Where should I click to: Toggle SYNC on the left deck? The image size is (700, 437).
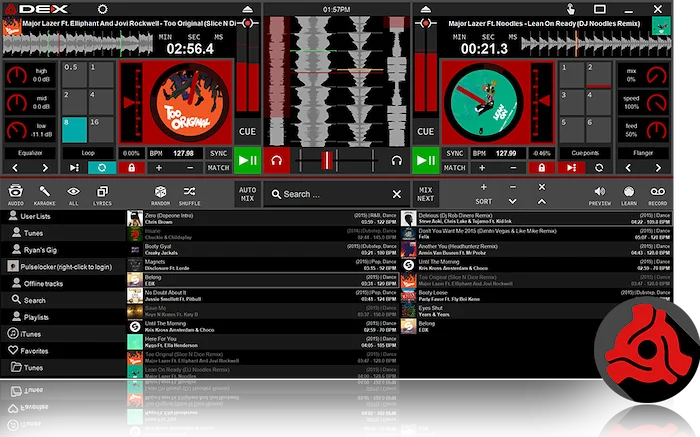click(217, 153)
